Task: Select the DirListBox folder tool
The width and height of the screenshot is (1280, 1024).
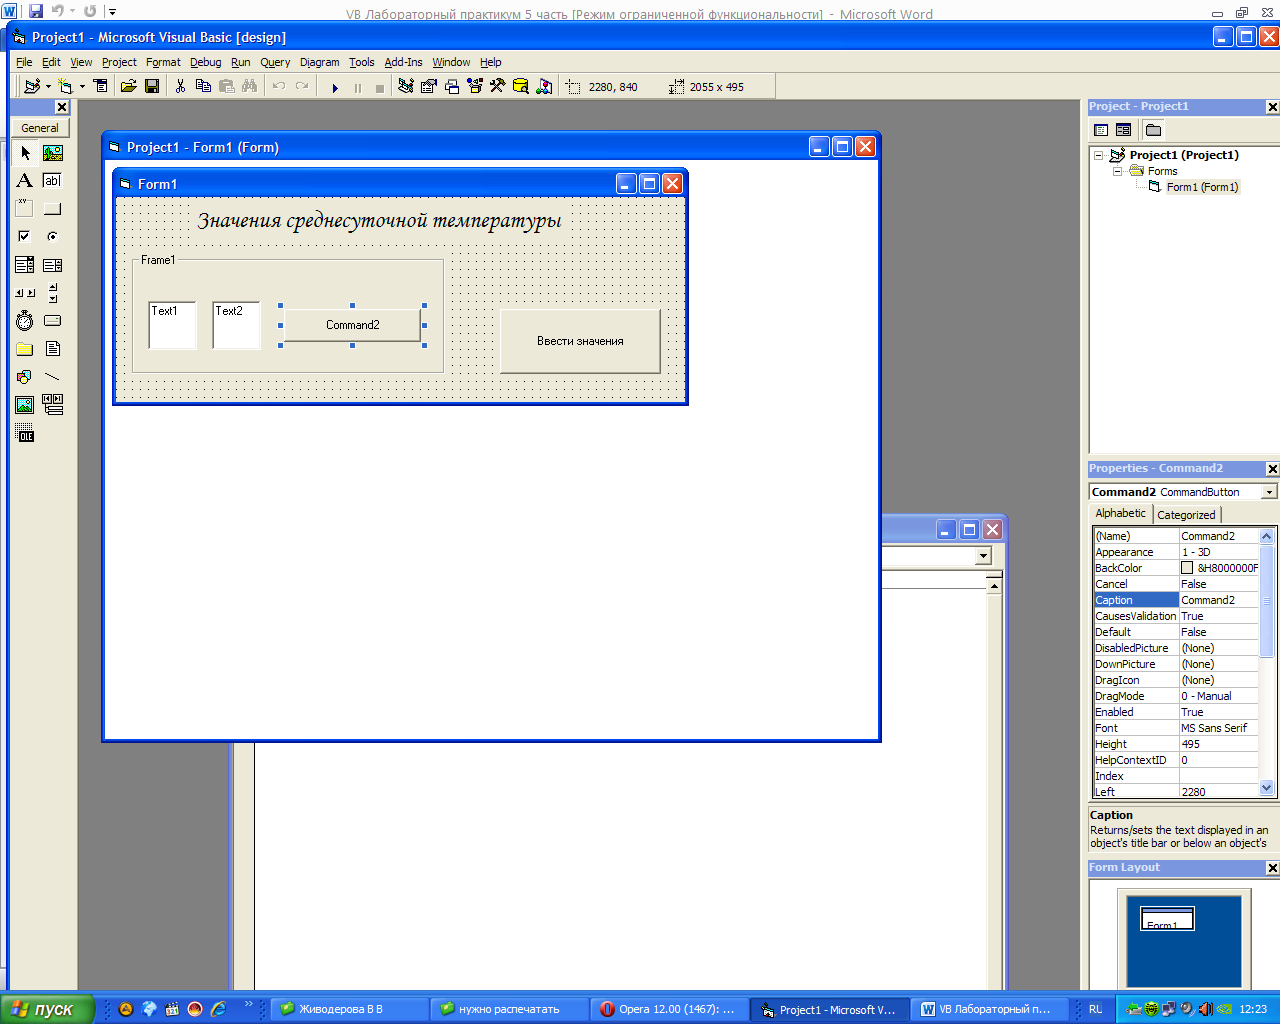Action: [x=25, y=349]
